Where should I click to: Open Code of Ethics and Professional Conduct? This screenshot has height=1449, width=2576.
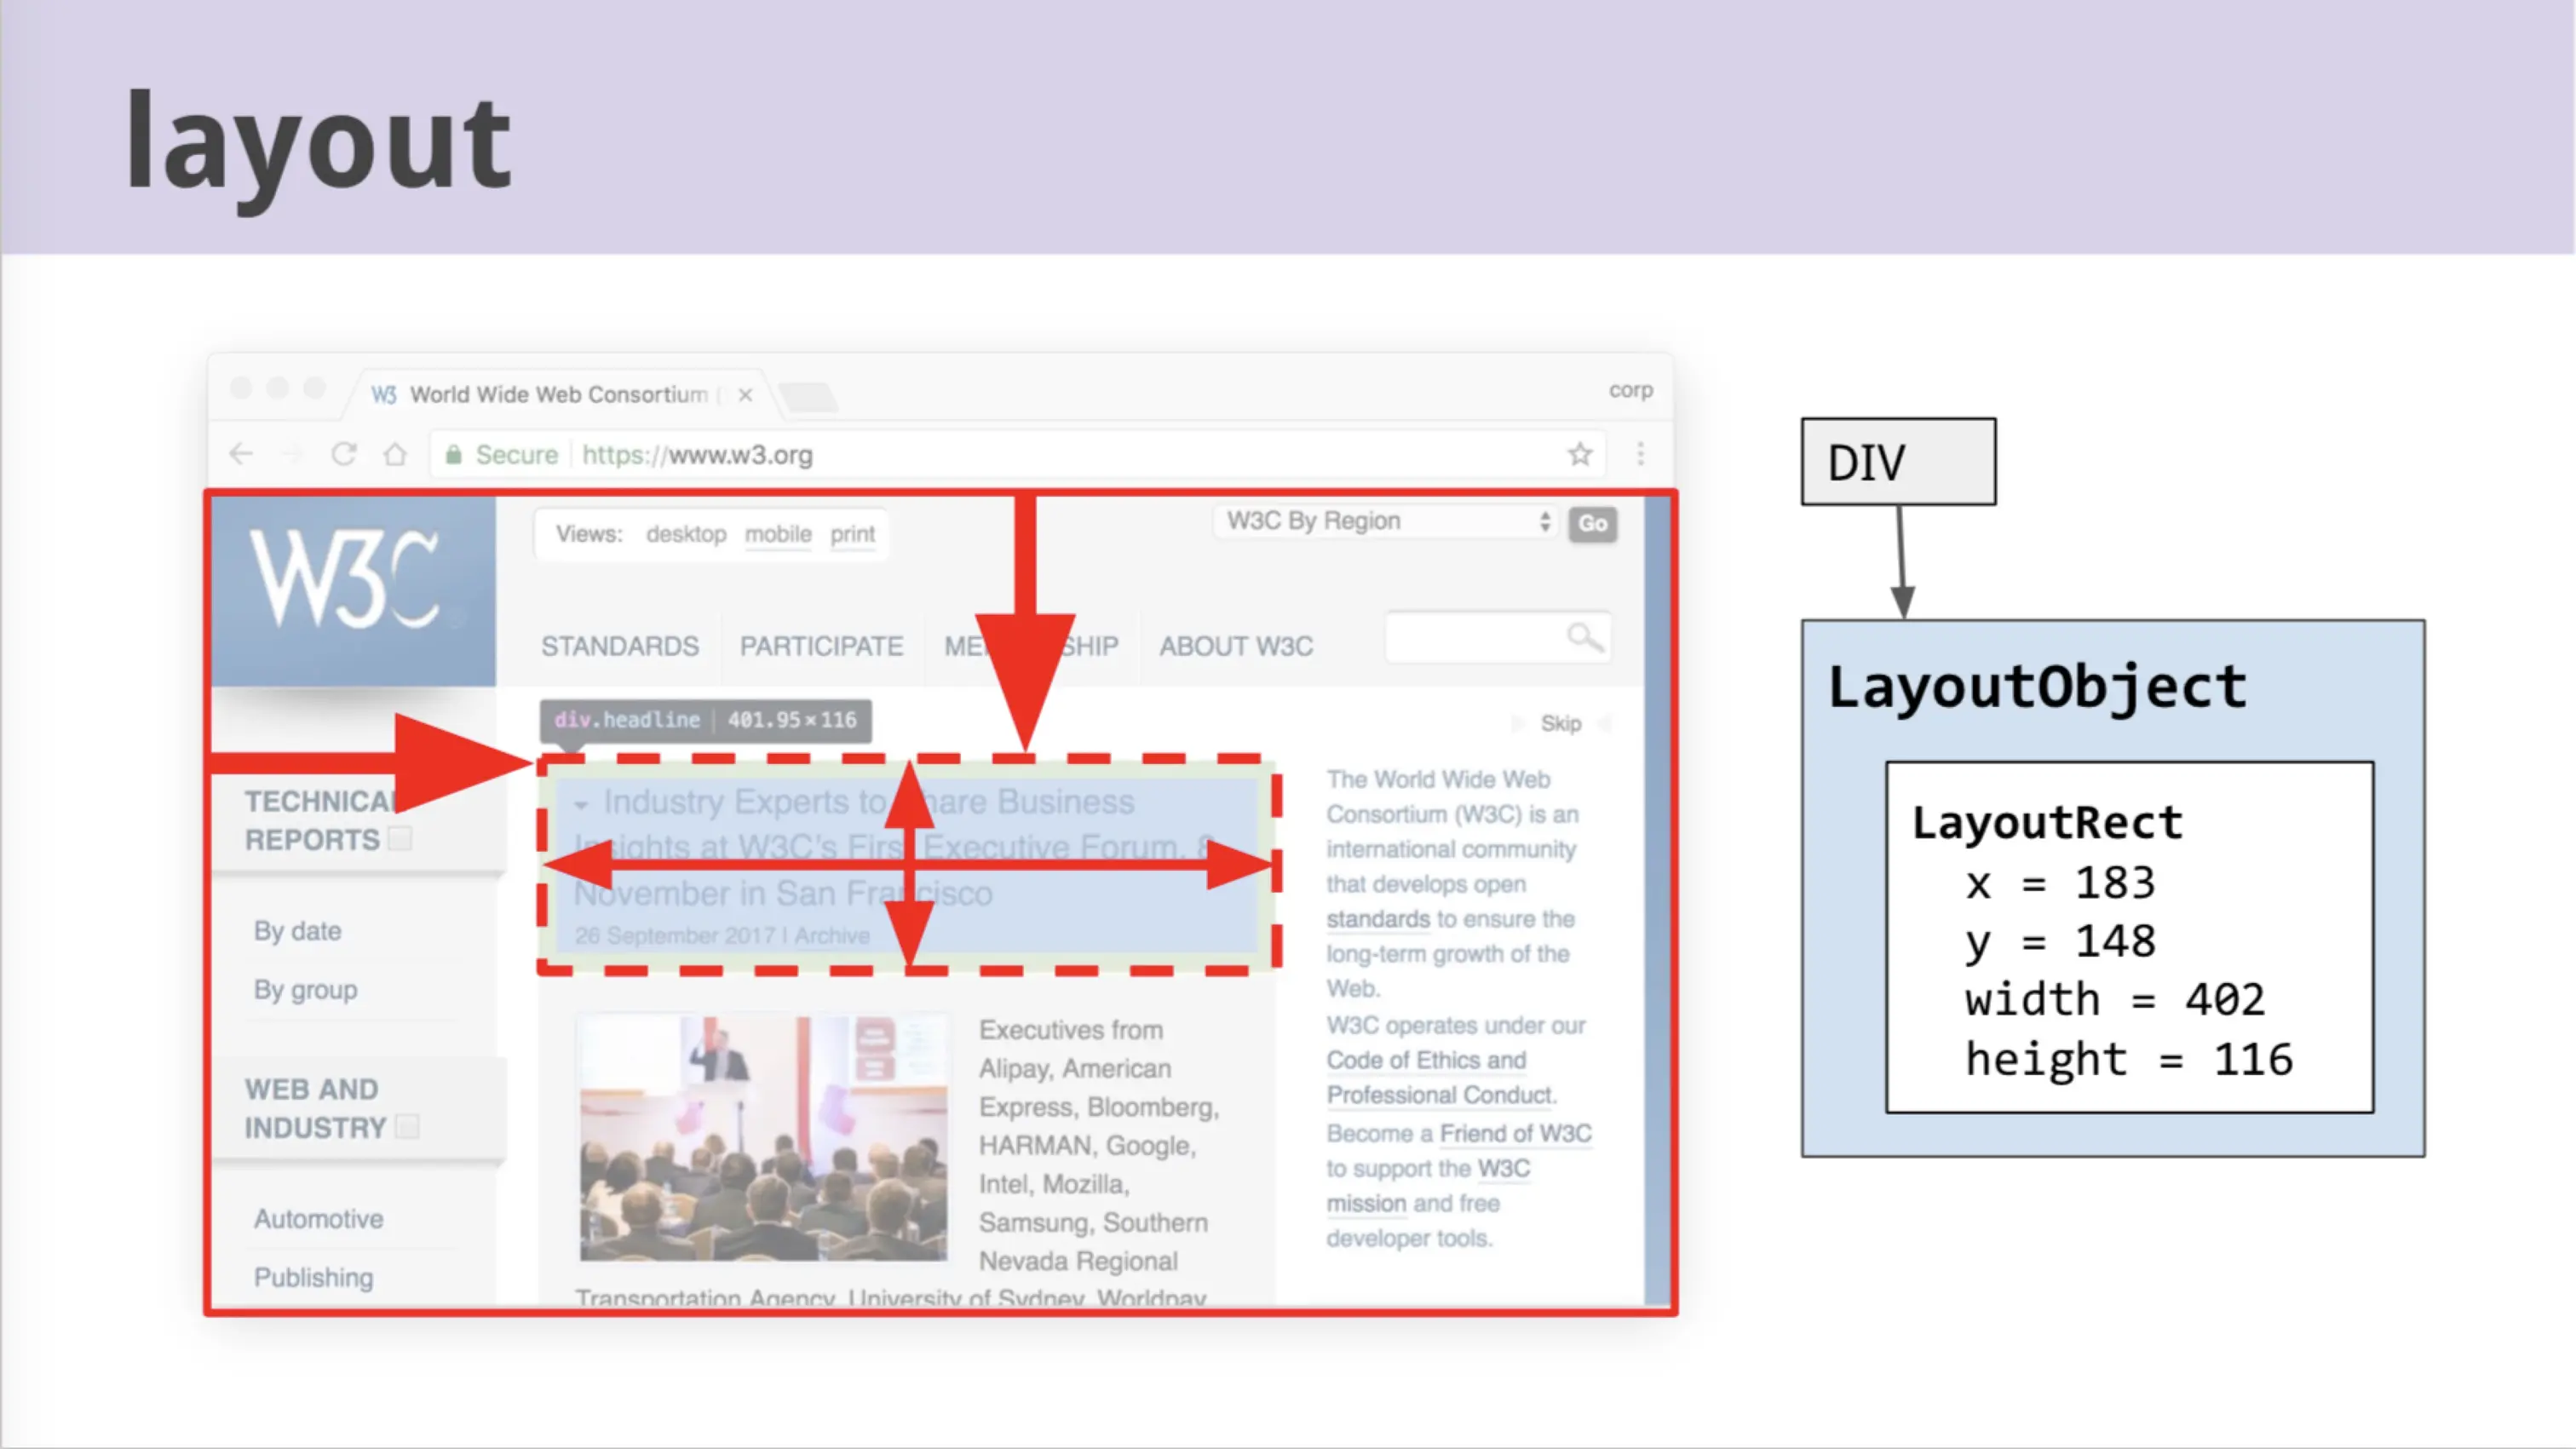click(x=1441, y=1077)
